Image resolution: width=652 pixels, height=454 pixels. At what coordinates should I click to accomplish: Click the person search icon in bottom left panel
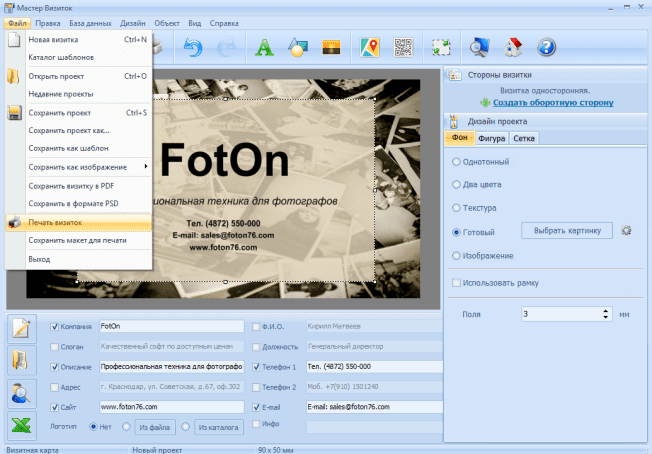(22, 393)
